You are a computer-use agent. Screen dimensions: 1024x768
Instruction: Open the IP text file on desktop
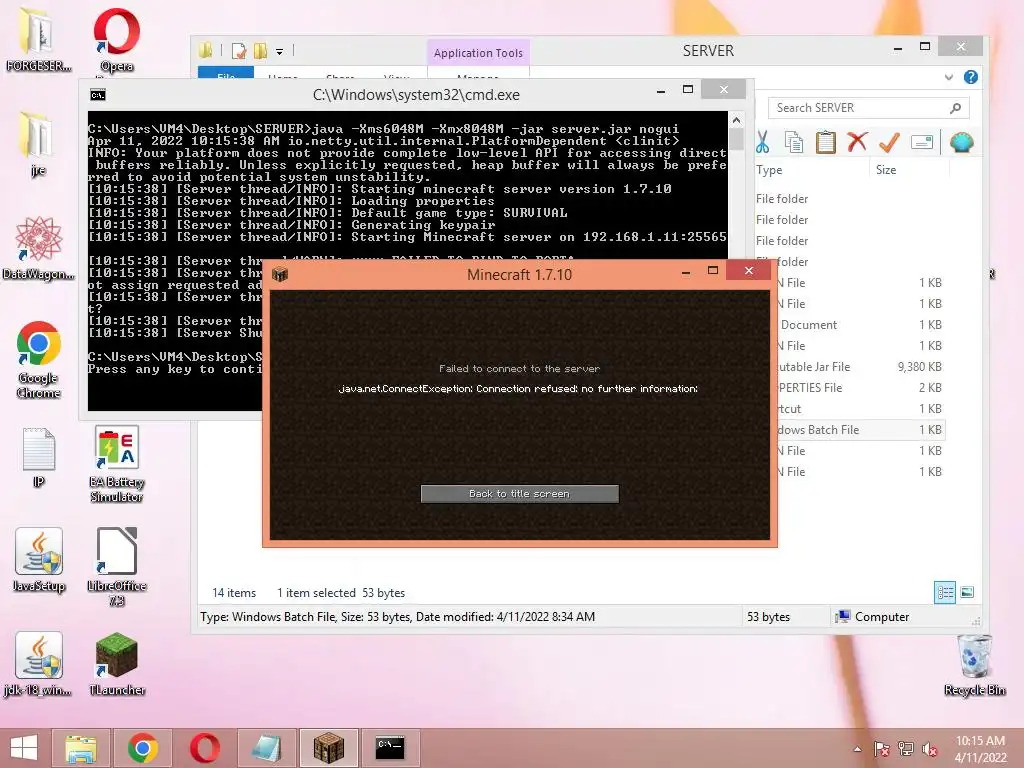[x=39, y=458]
